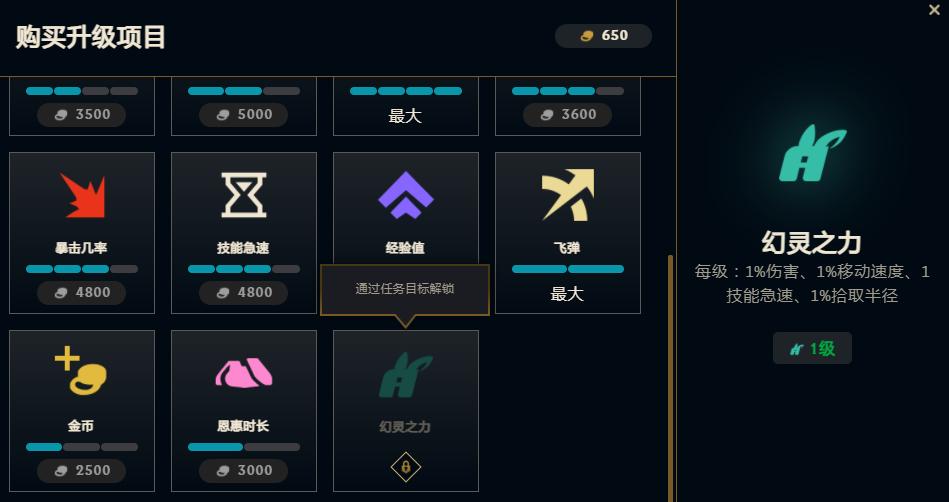Buy 技能急速 upgrade for 4800

[x=243, y=292]
